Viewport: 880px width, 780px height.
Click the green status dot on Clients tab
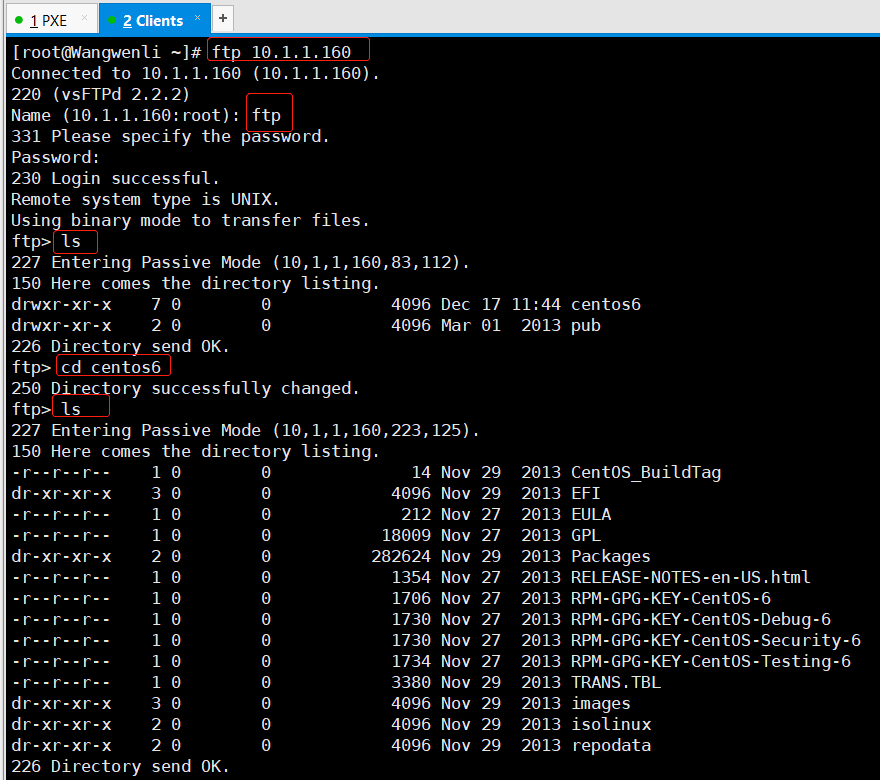coord(112,21)
